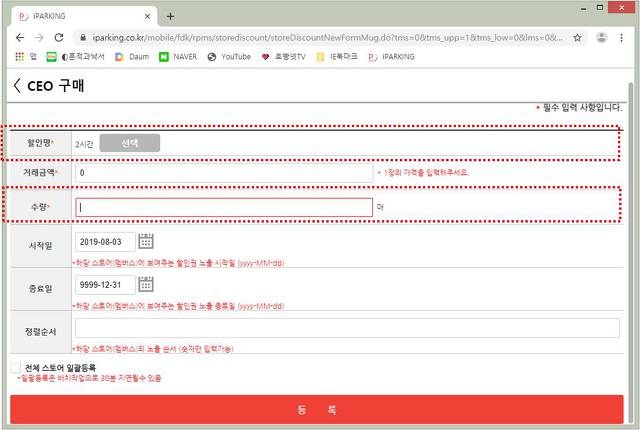Screen dimensions: 640x430
Task: Click the 거래금액 amount input field
Action: [224, 173]
